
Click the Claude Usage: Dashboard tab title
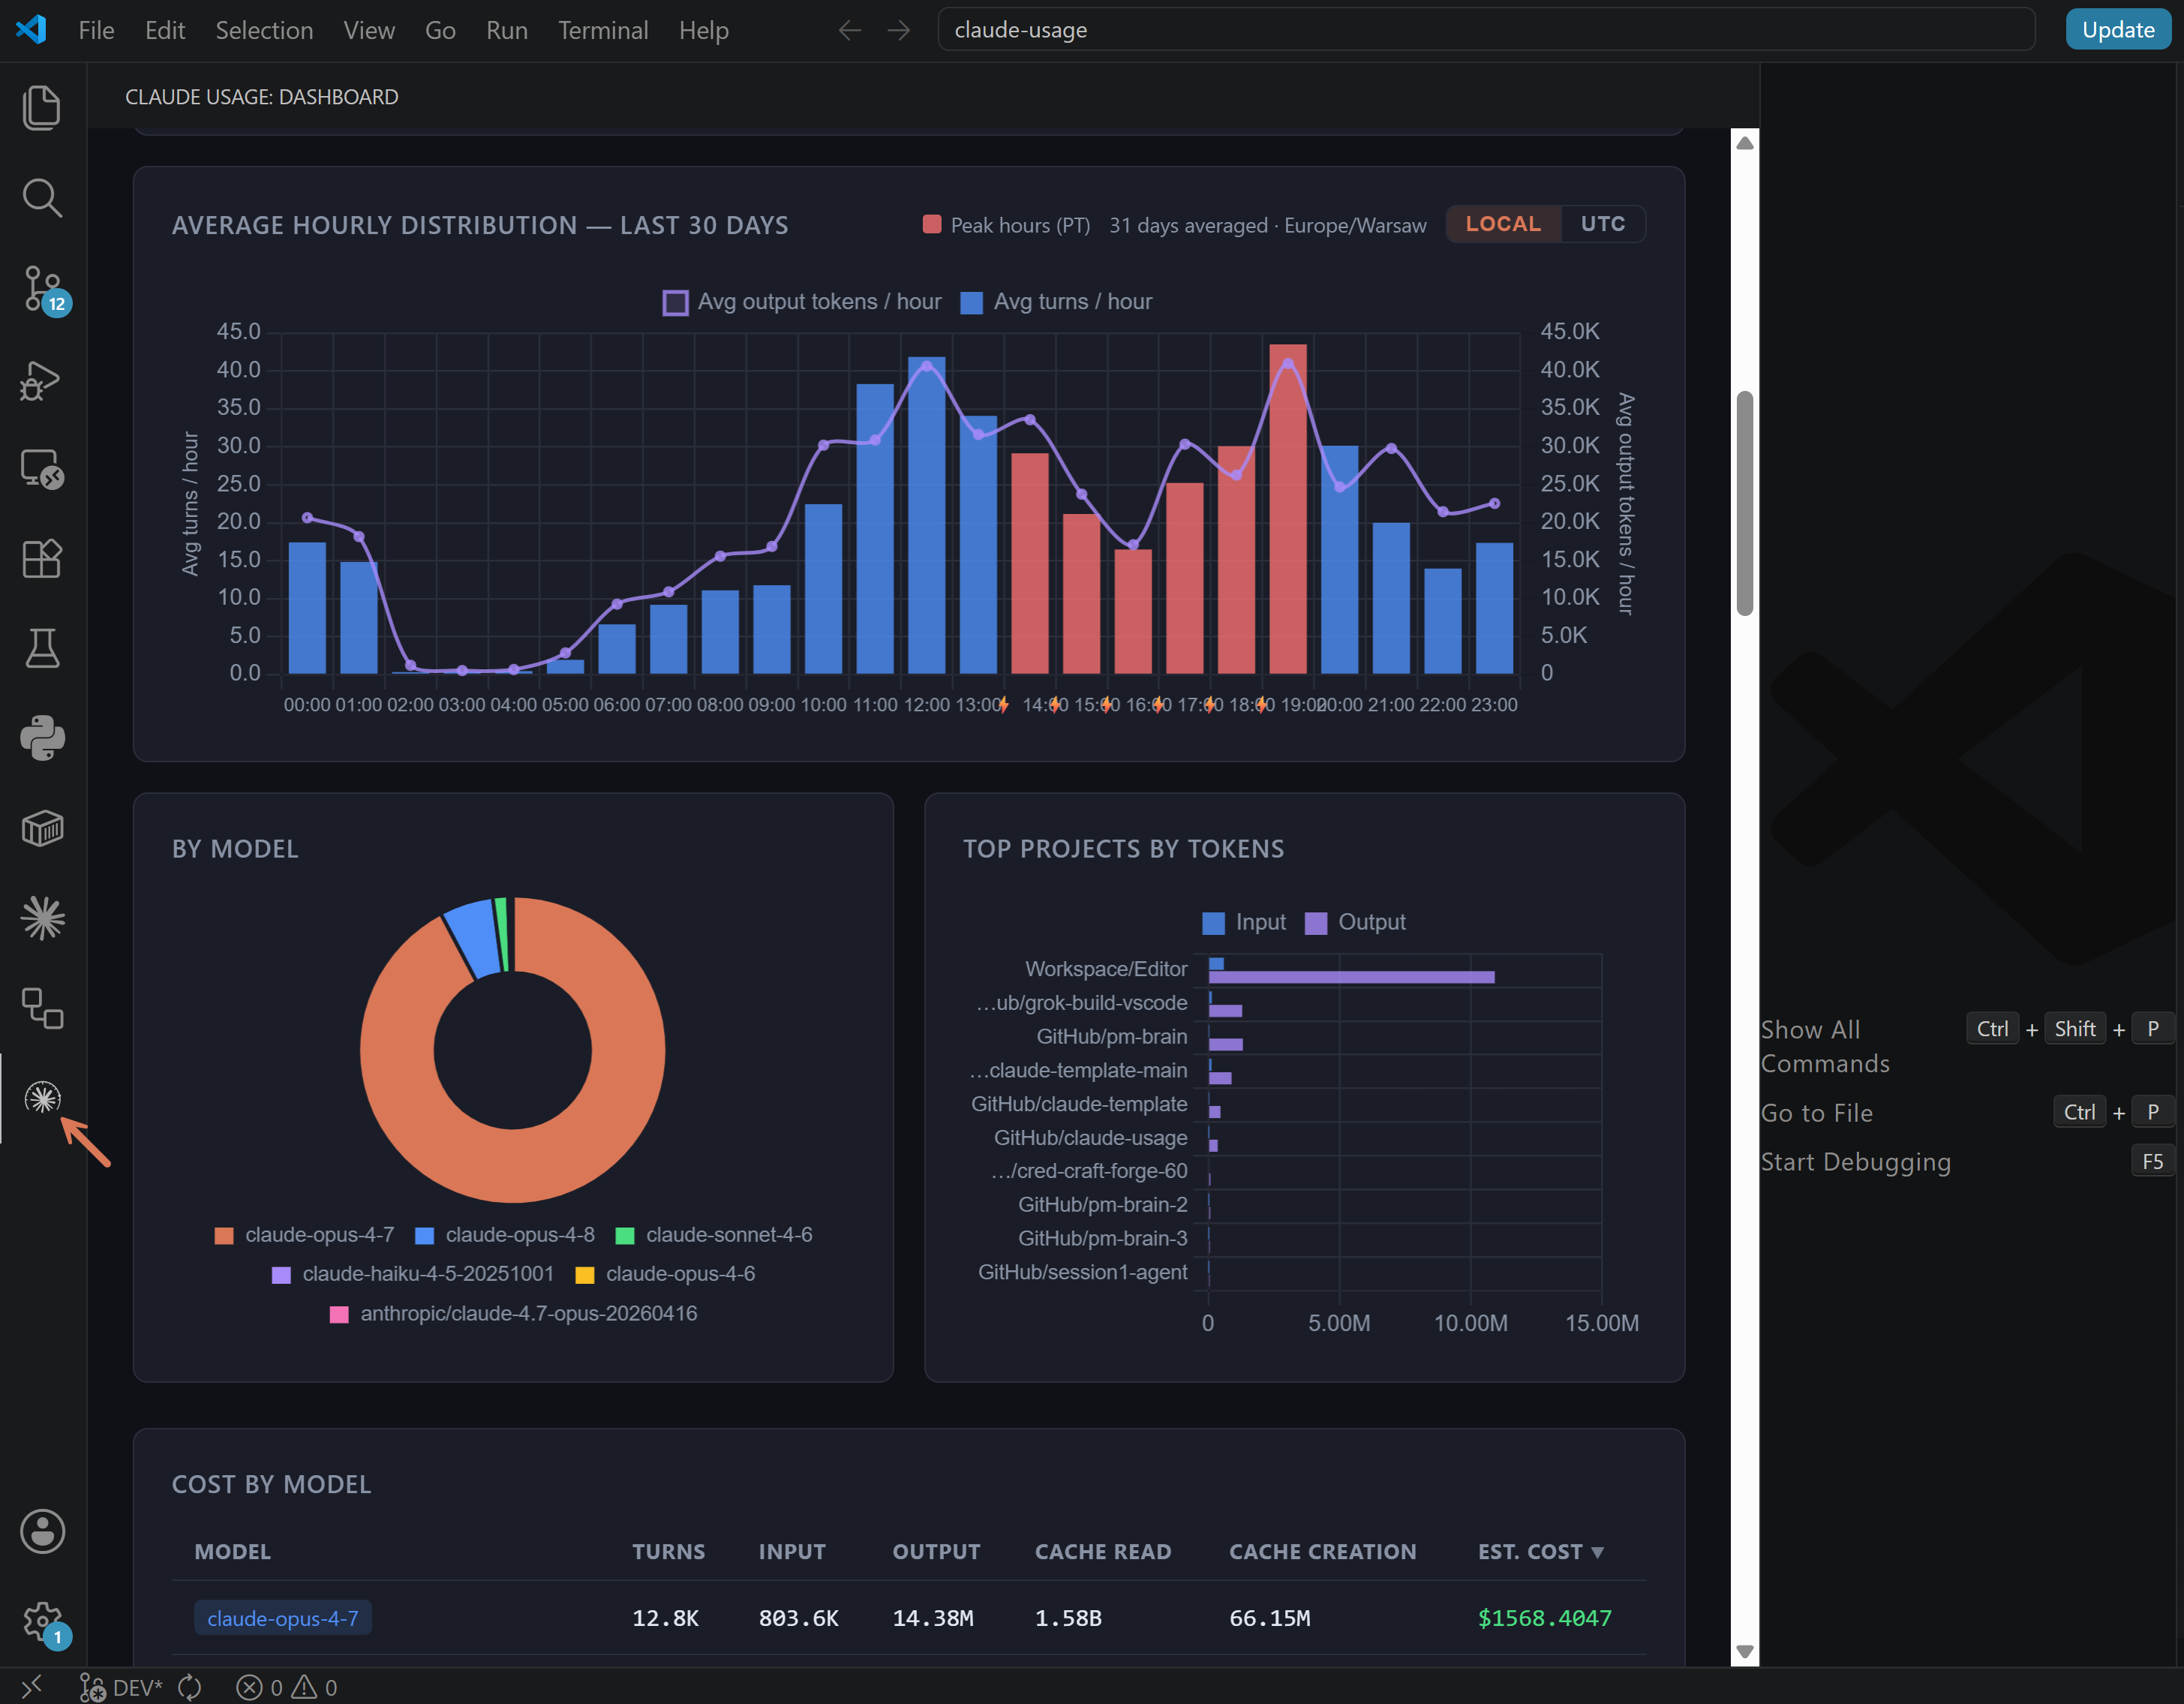pyautogui.click(x=262, y=97)
